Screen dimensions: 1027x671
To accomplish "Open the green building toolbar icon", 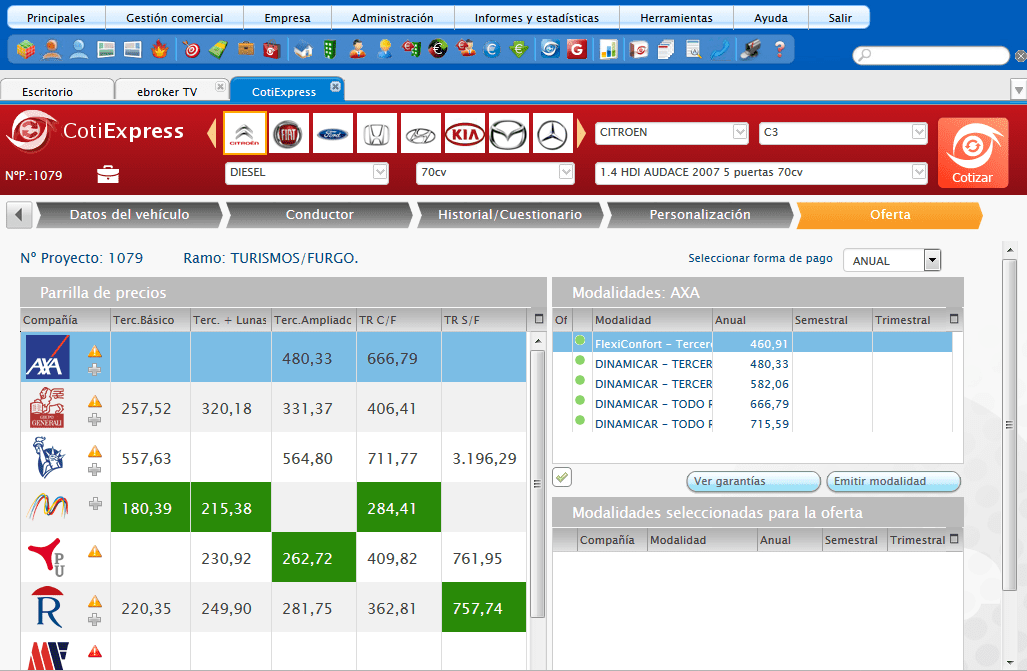I will point(330,49).
